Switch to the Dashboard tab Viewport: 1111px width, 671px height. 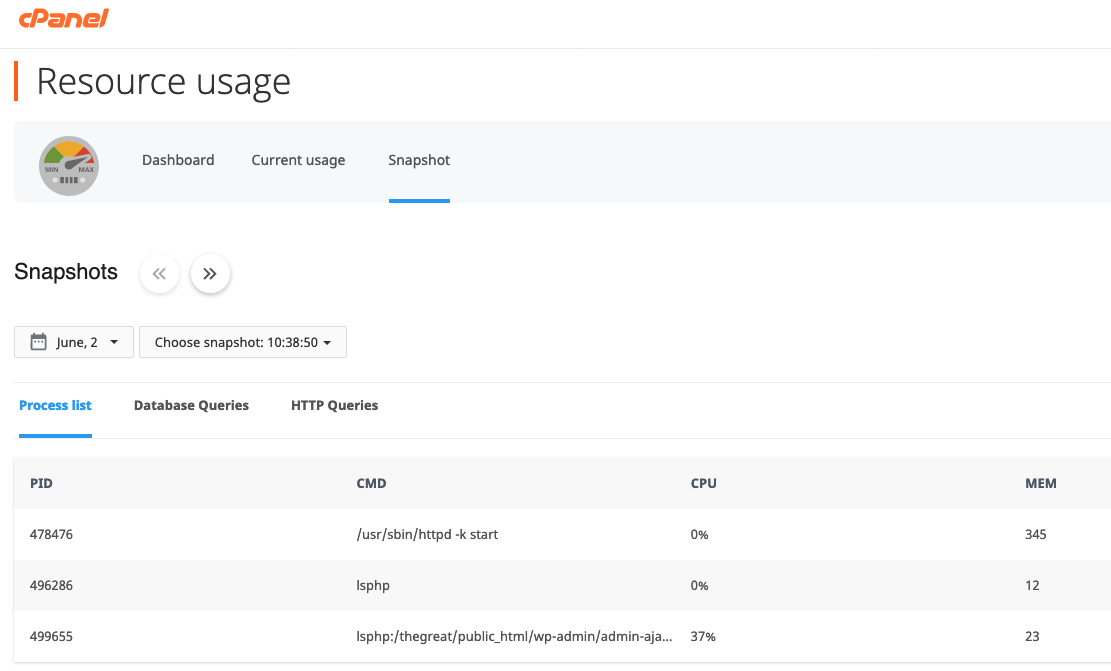178,160
